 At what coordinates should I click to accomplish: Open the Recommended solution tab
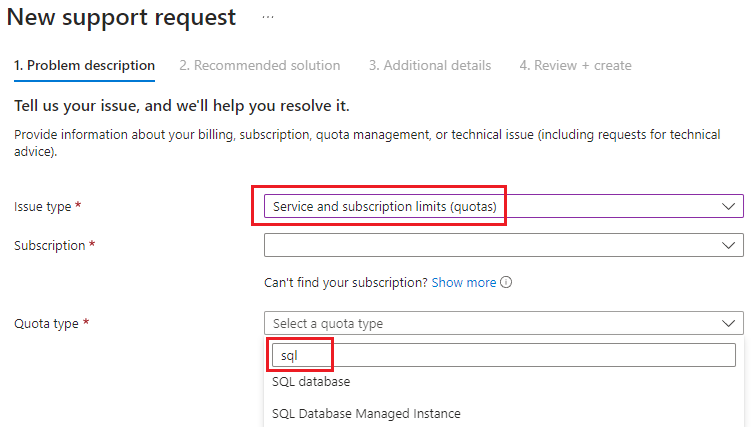point(260,66)
